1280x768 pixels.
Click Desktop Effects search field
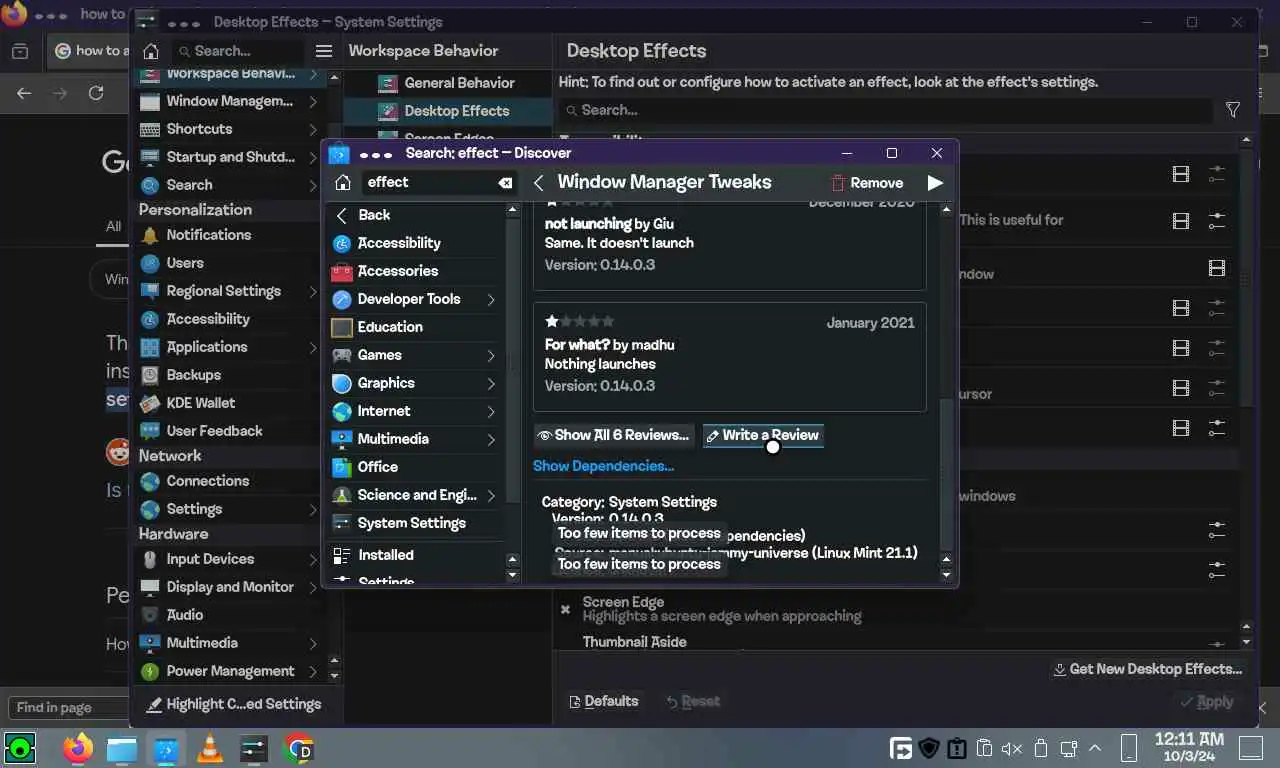pos(887,110)
